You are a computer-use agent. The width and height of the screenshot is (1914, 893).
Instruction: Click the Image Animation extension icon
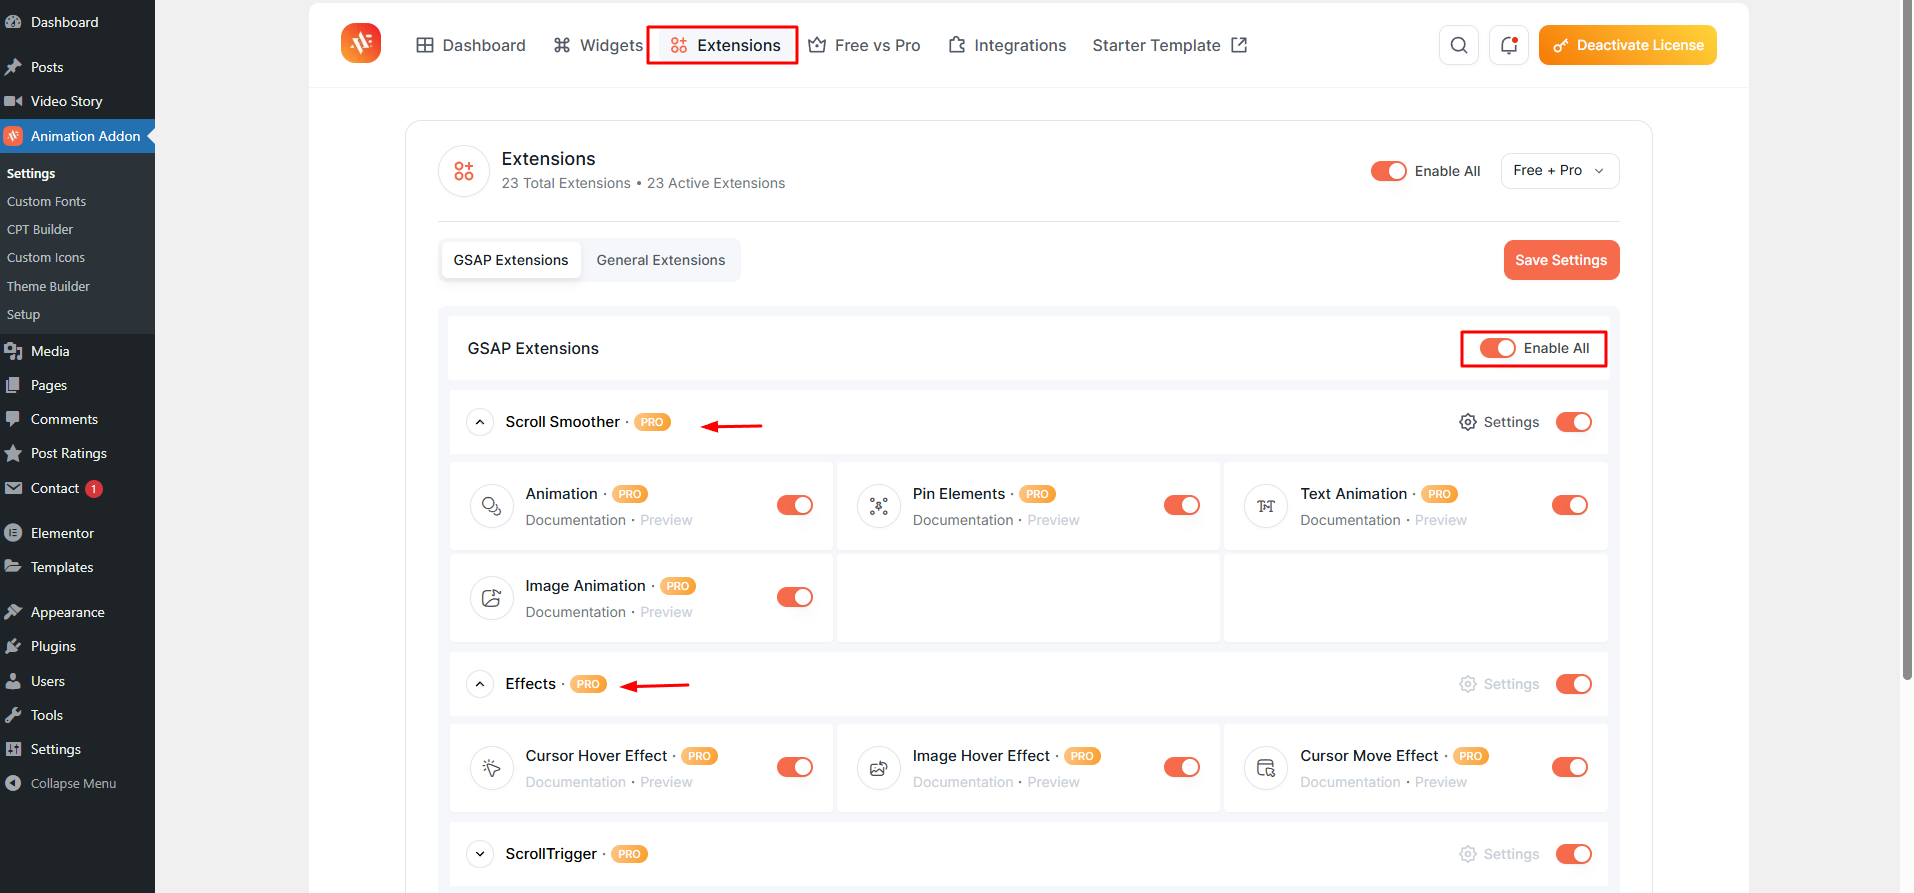pos(492,598)
